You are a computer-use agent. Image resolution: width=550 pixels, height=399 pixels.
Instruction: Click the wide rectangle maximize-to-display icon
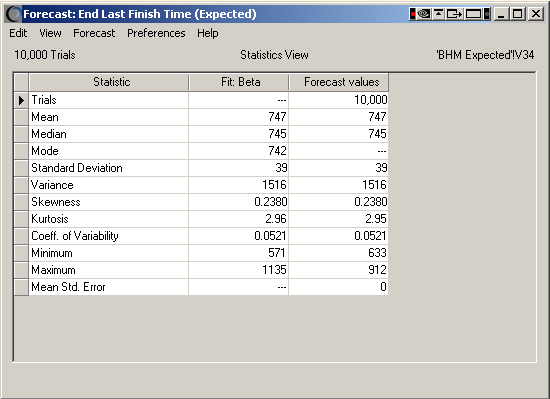(474, 14)
